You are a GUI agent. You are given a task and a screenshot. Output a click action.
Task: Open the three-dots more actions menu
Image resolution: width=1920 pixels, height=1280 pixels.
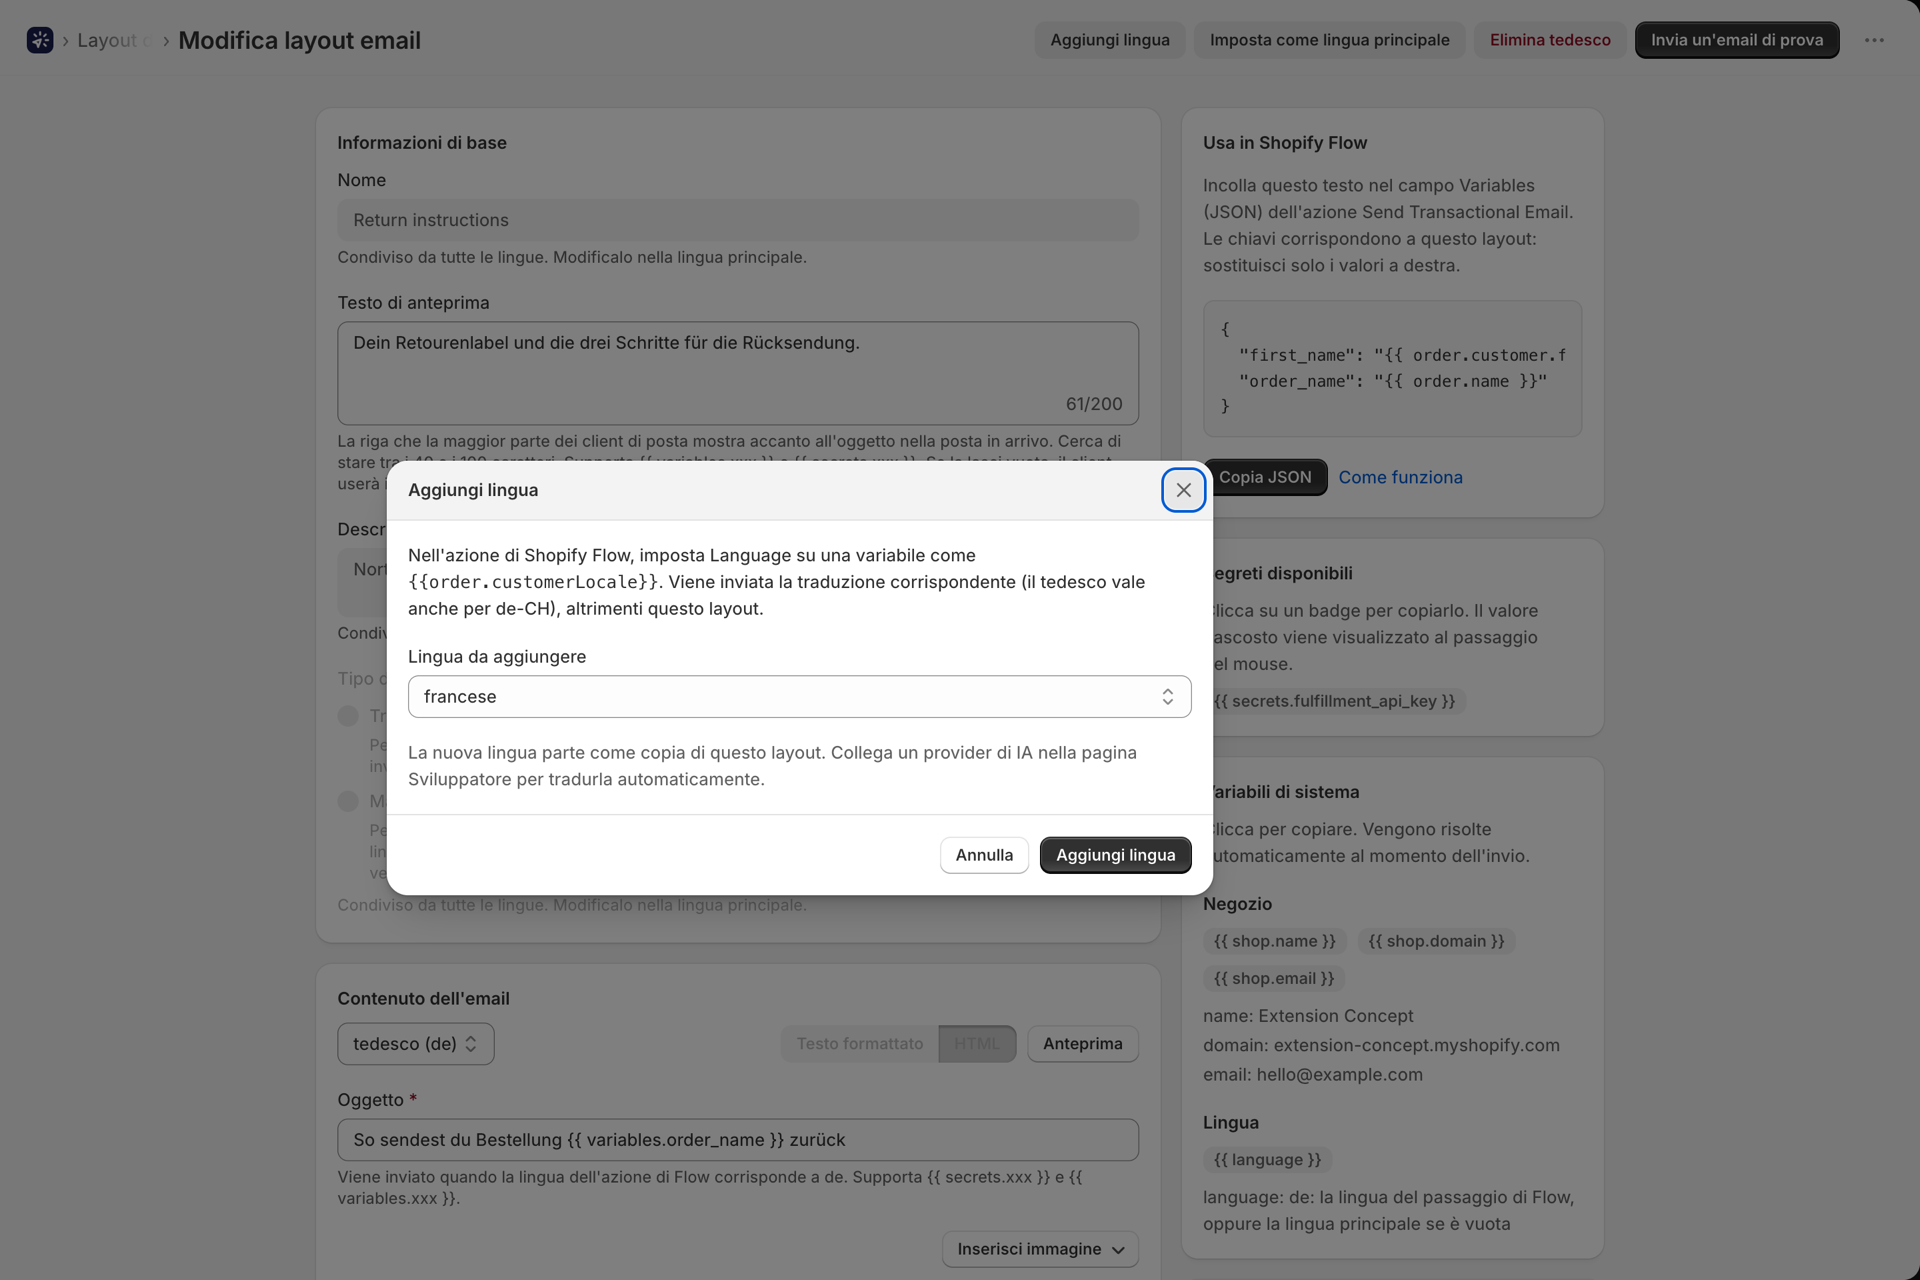1875,40
